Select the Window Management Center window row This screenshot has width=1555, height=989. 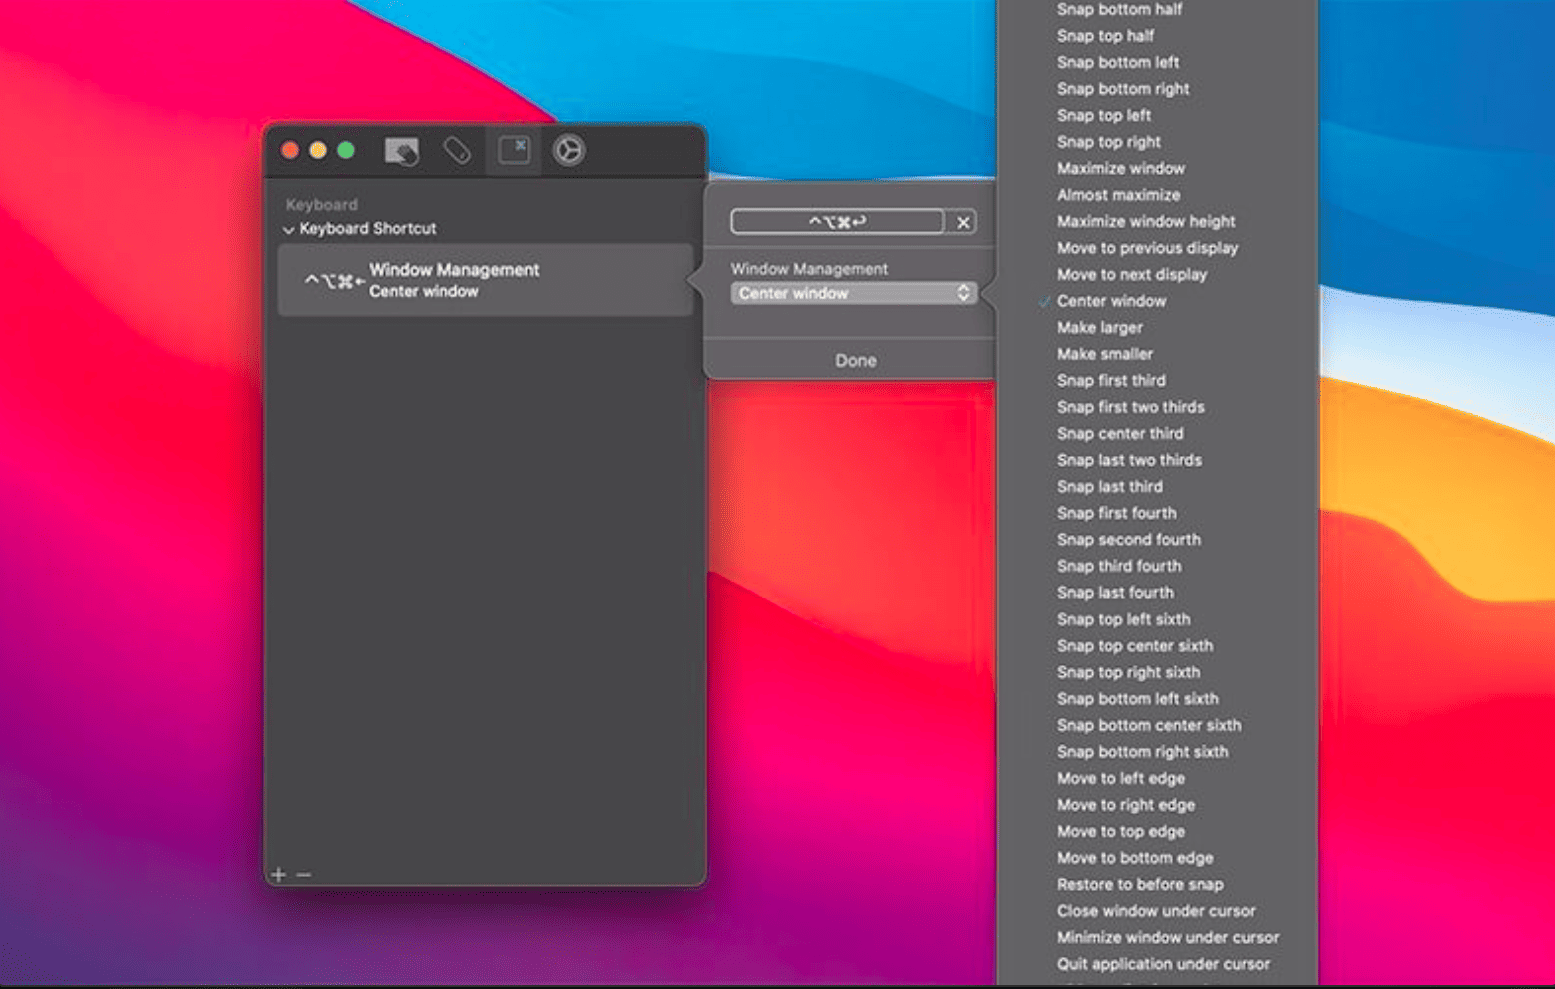[x=485, y=280]
